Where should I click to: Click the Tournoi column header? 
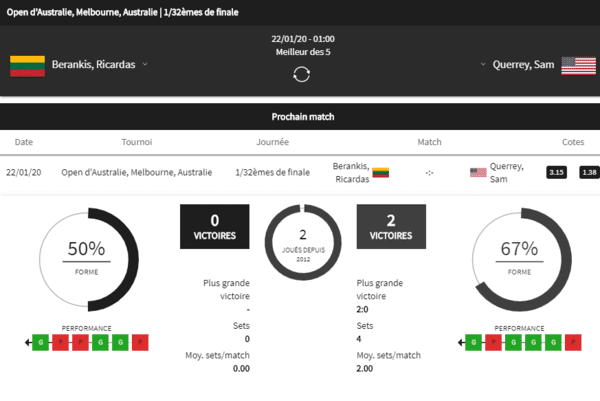point(137,142)
